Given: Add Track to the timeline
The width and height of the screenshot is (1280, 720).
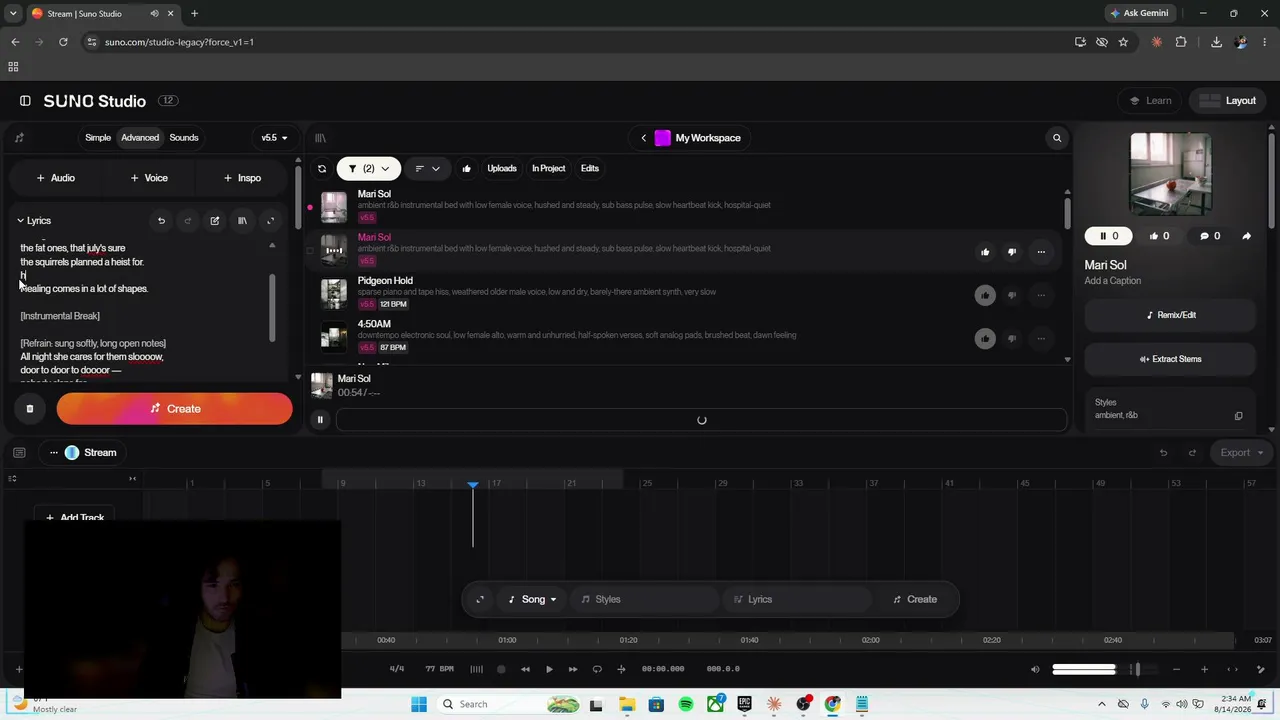Looking at the screenshot, I should (75, 518).
